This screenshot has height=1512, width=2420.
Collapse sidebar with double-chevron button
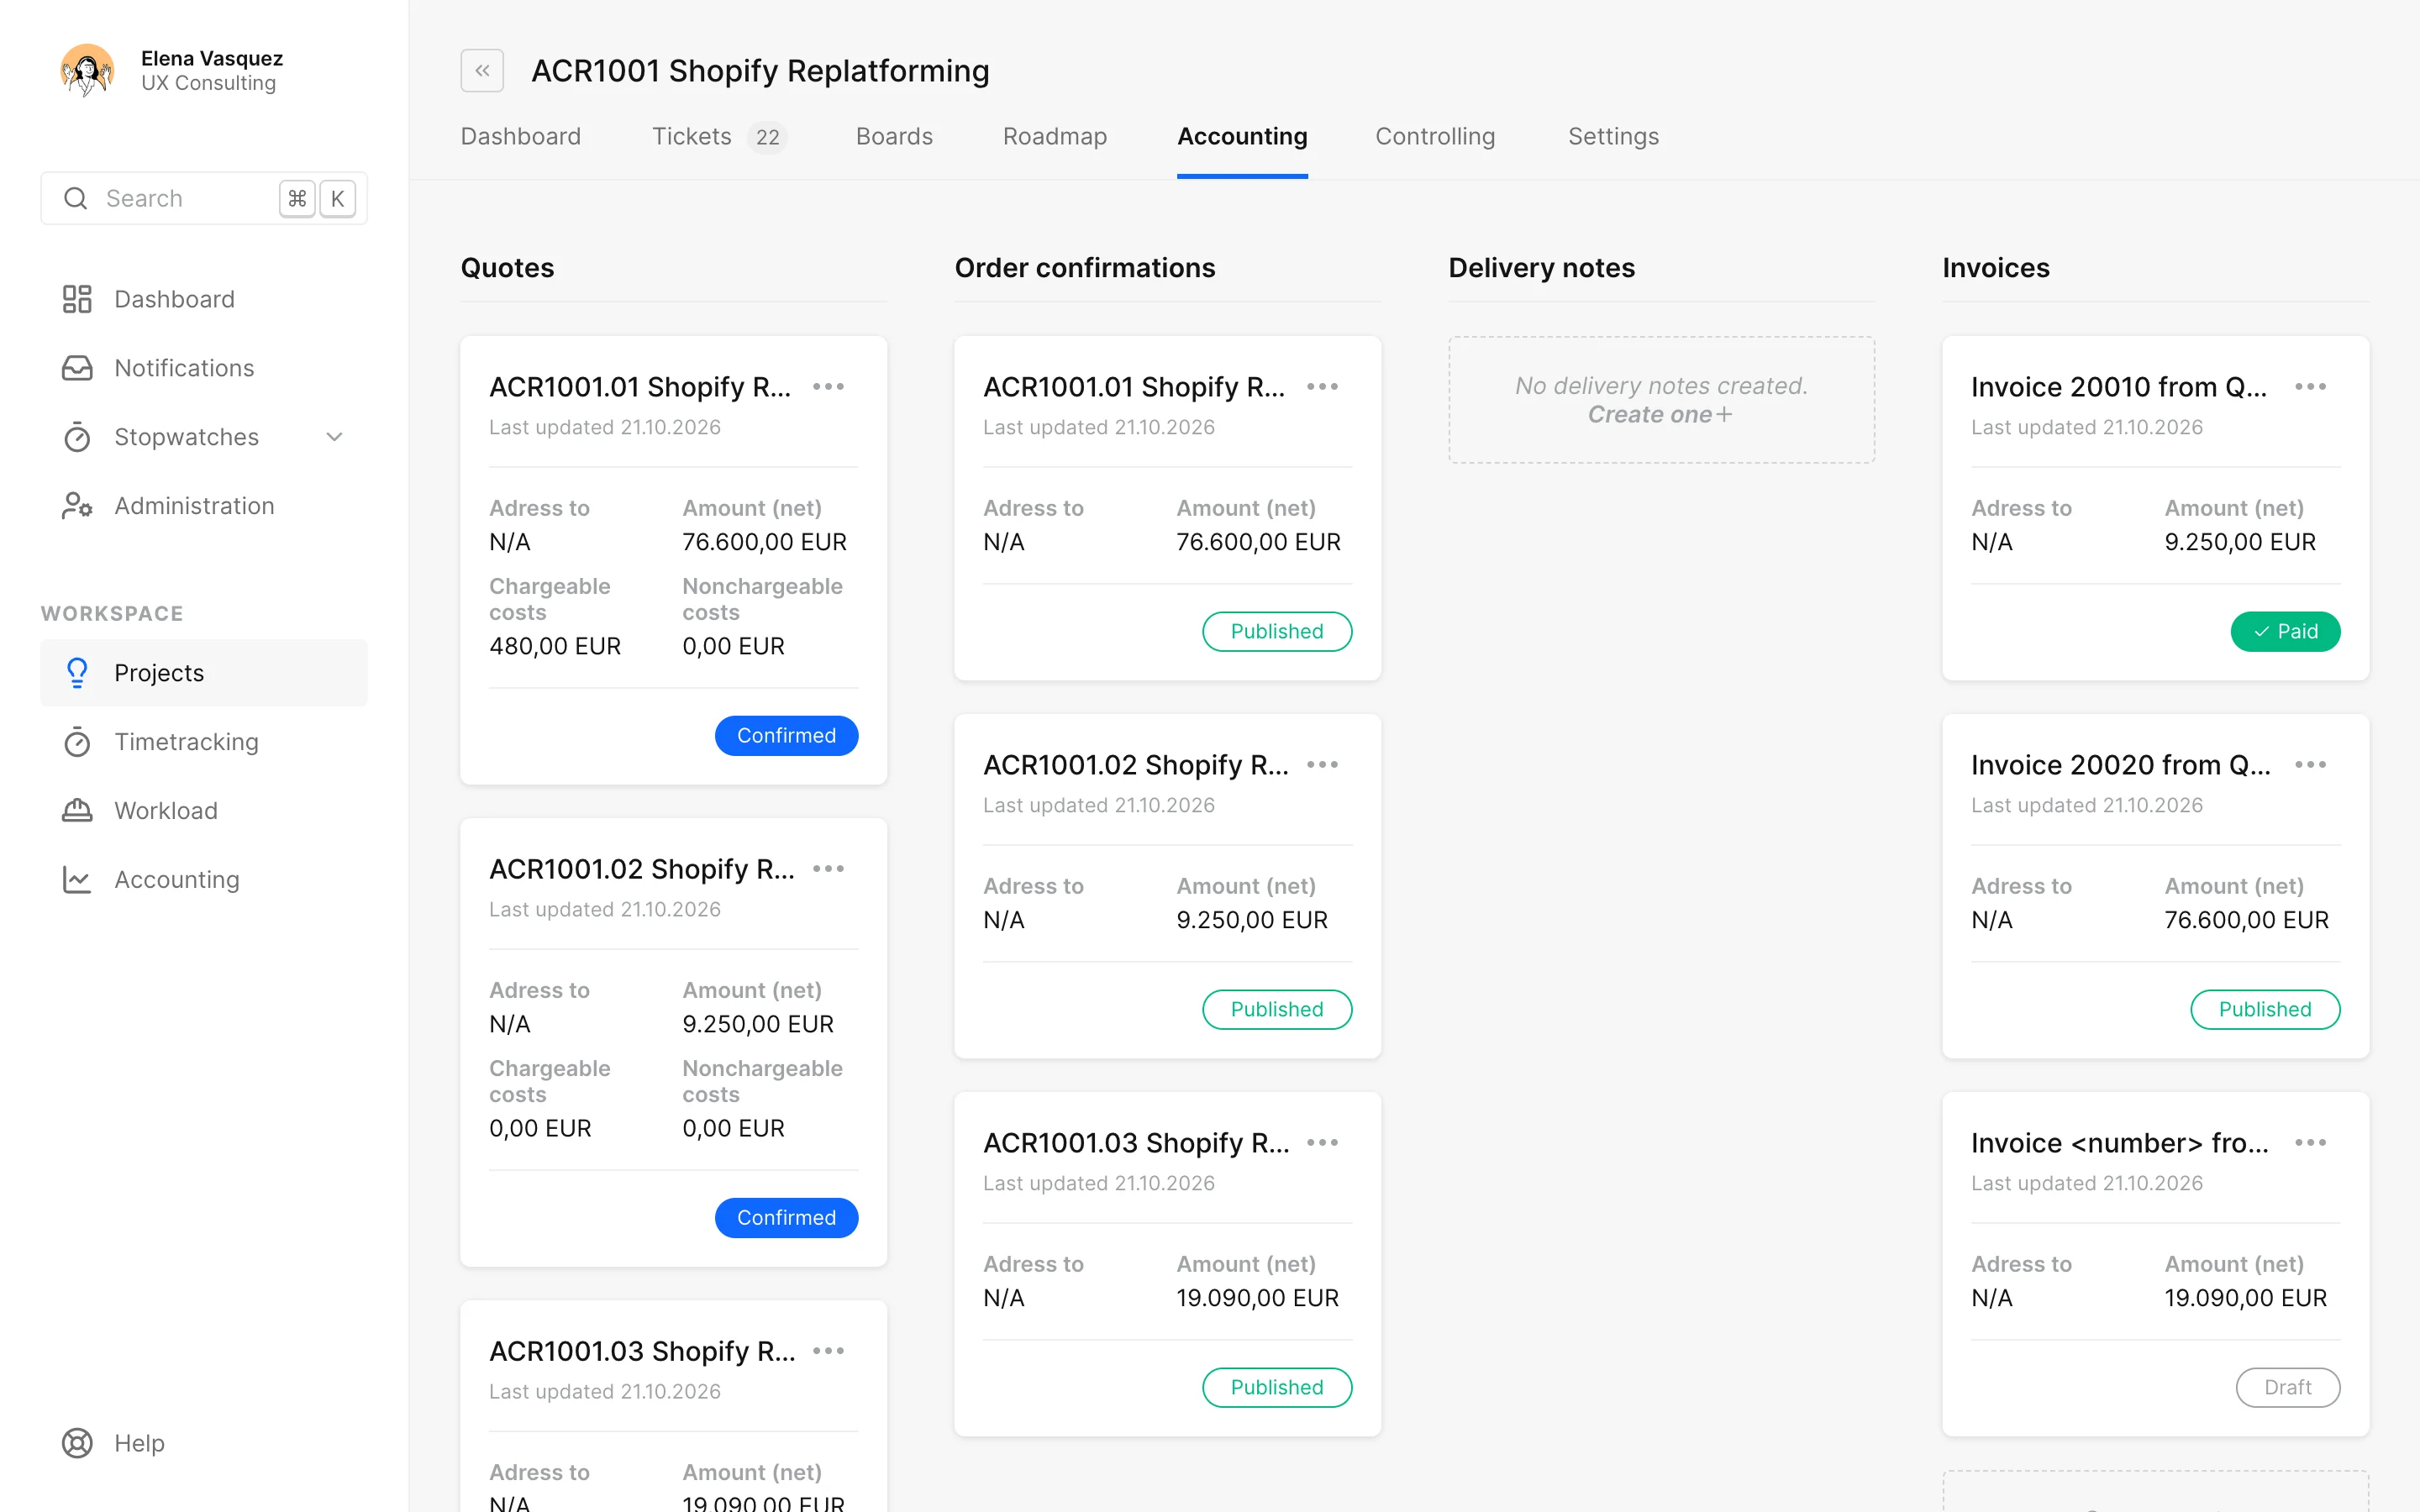(x=482, y=71)
